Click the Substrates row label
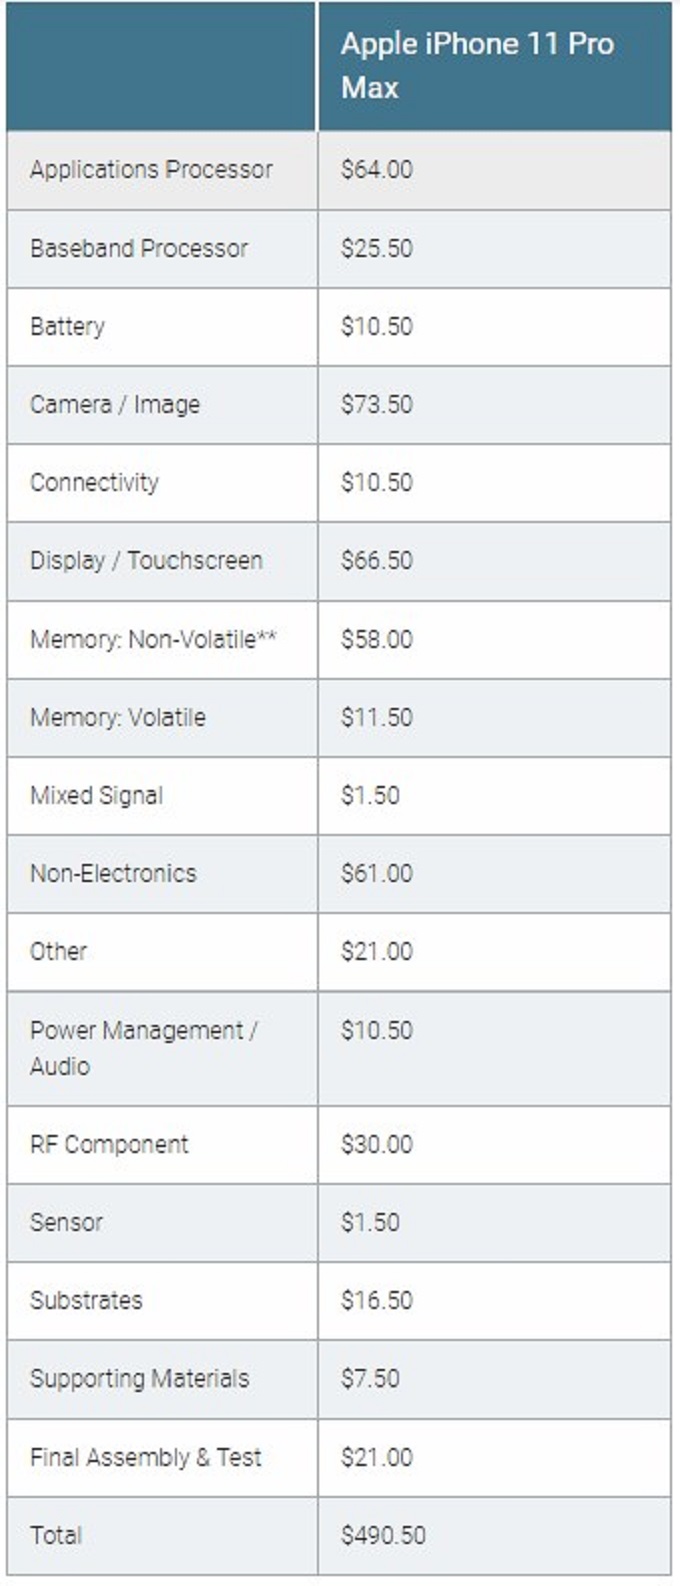 [x=86, y=1300]
